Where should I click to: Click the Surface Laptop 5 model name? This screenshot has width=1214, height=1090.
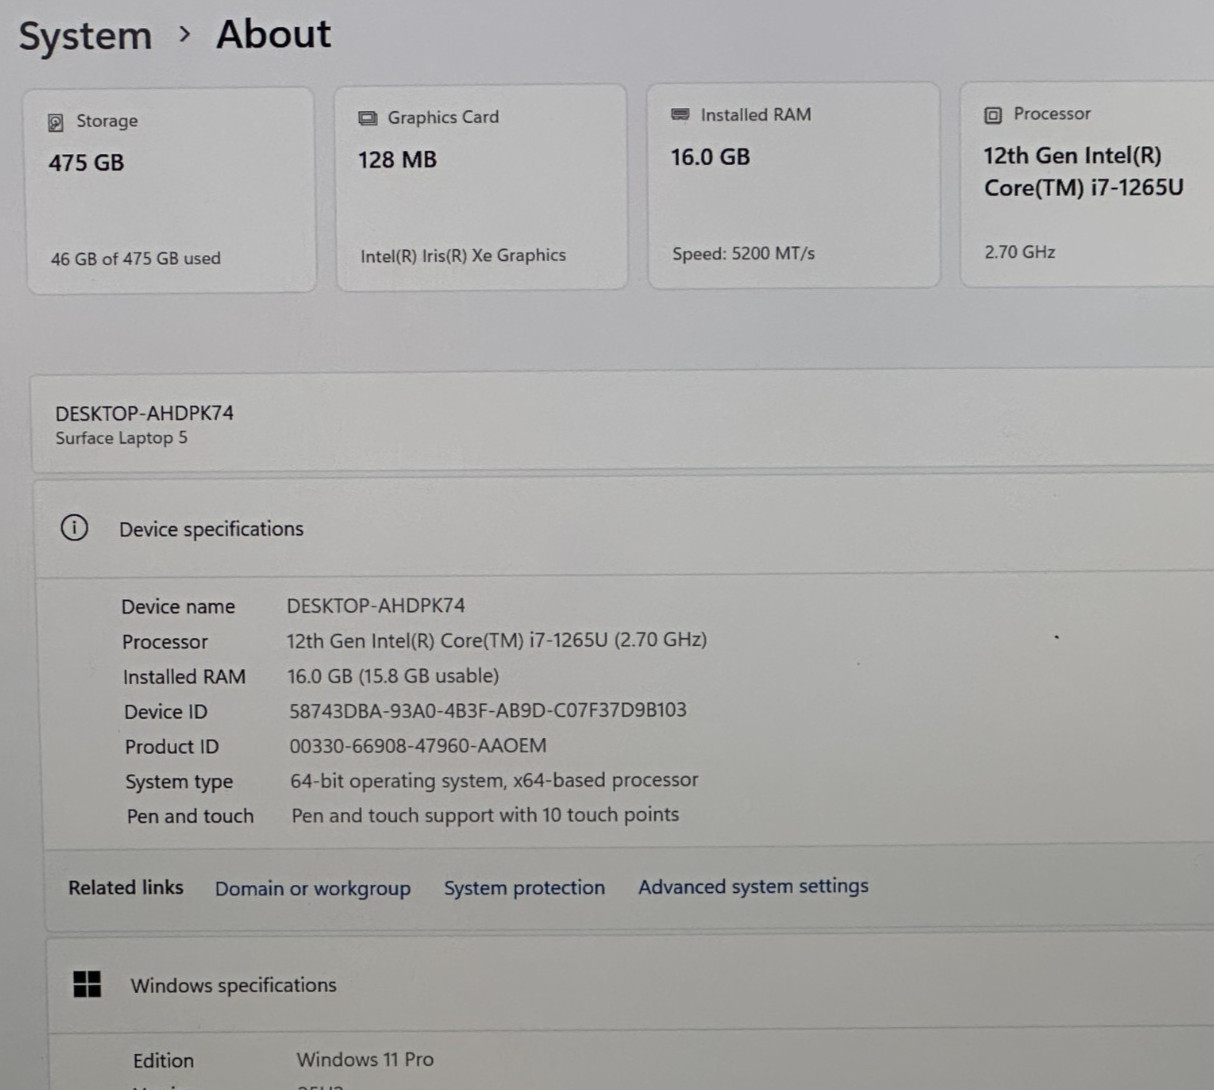coord(121,438)
